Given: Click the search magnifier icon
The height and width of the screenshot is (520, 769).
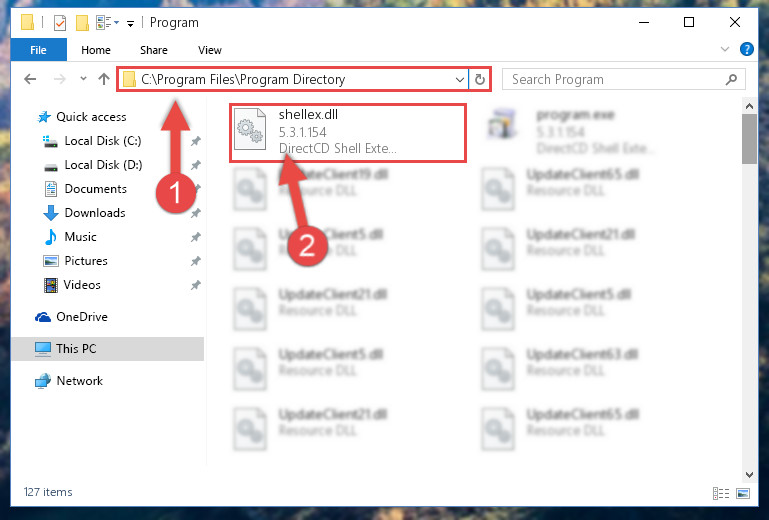Looking at the screenshot, I should point(731,79).
